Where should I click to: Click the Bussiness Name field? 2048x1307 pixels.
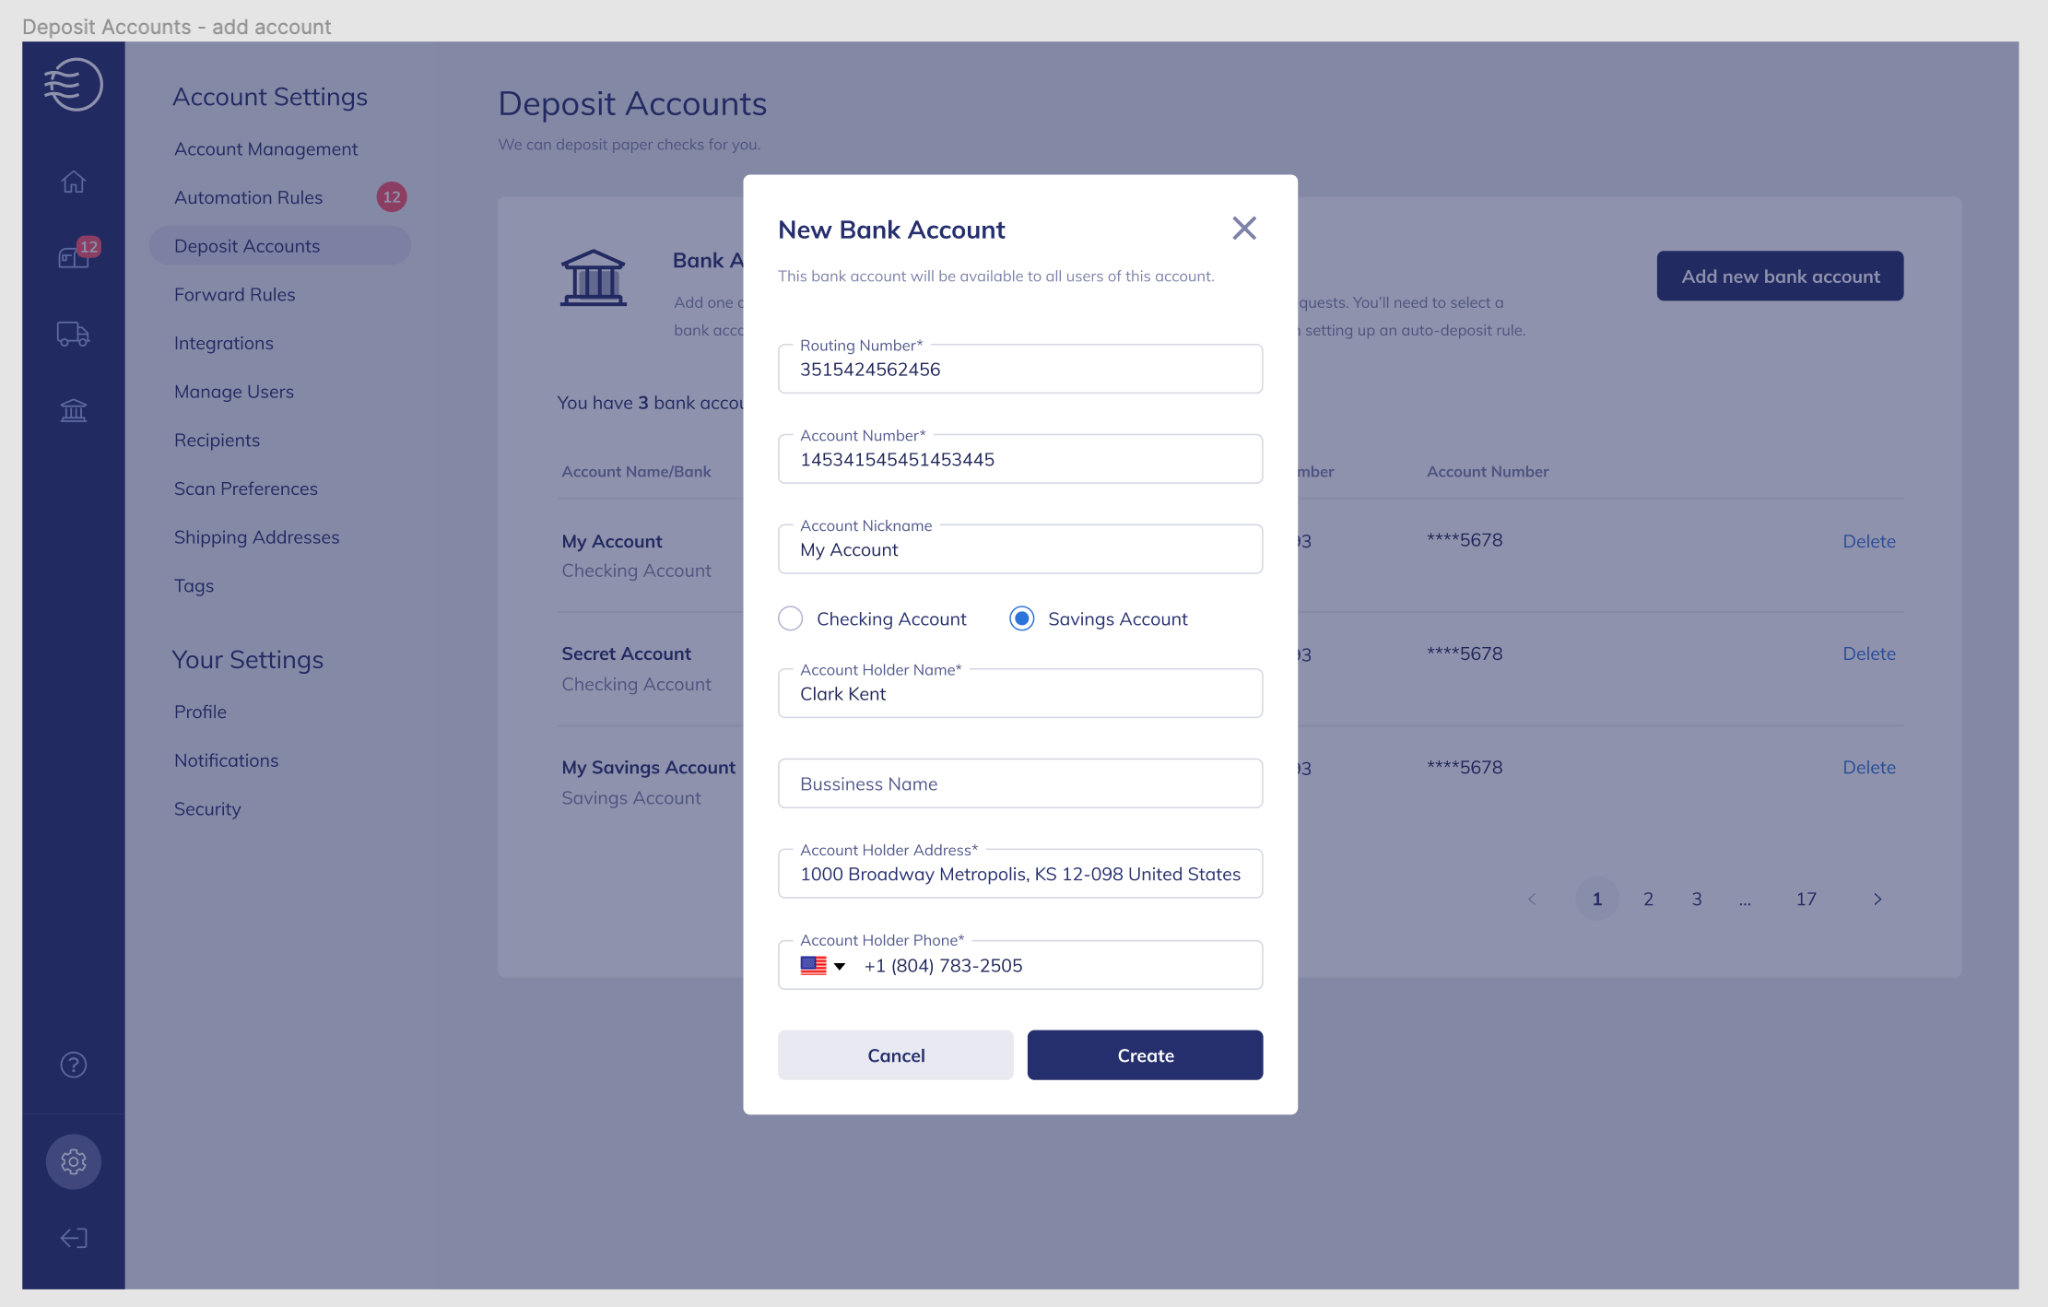(x=1020, y=783)
